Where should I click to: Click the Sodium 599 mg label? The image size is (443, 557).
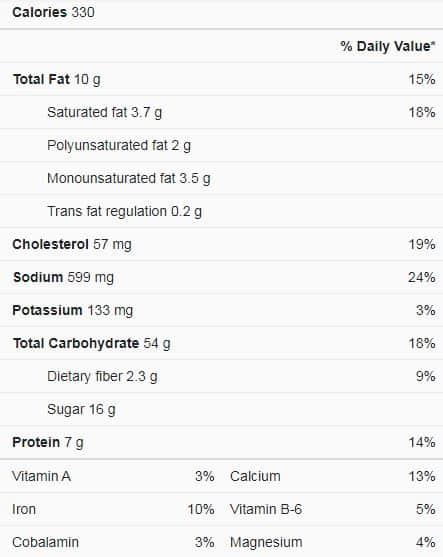pos(63,277)
